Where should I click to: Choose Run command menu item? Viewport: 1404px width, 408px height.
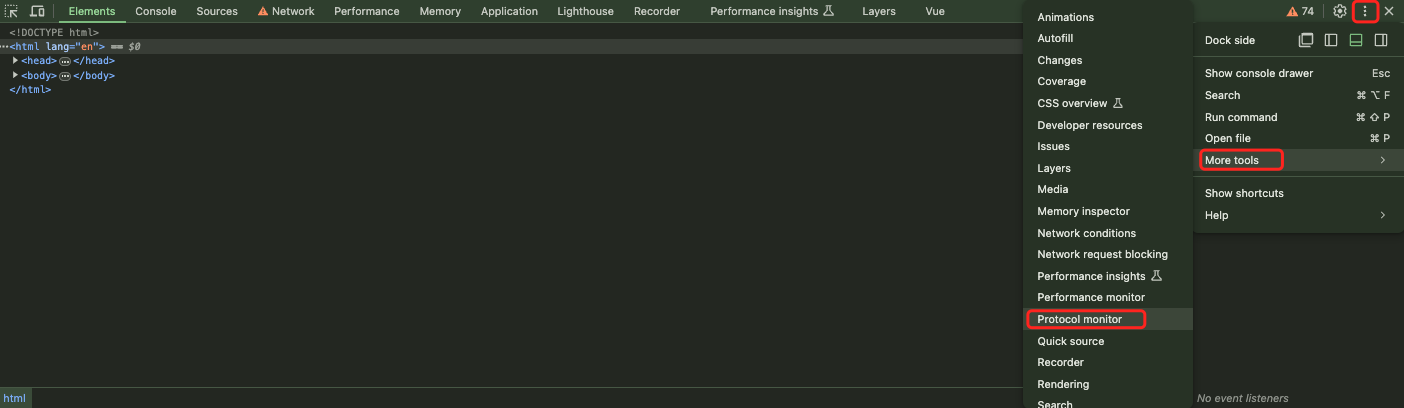(1296, 117)
